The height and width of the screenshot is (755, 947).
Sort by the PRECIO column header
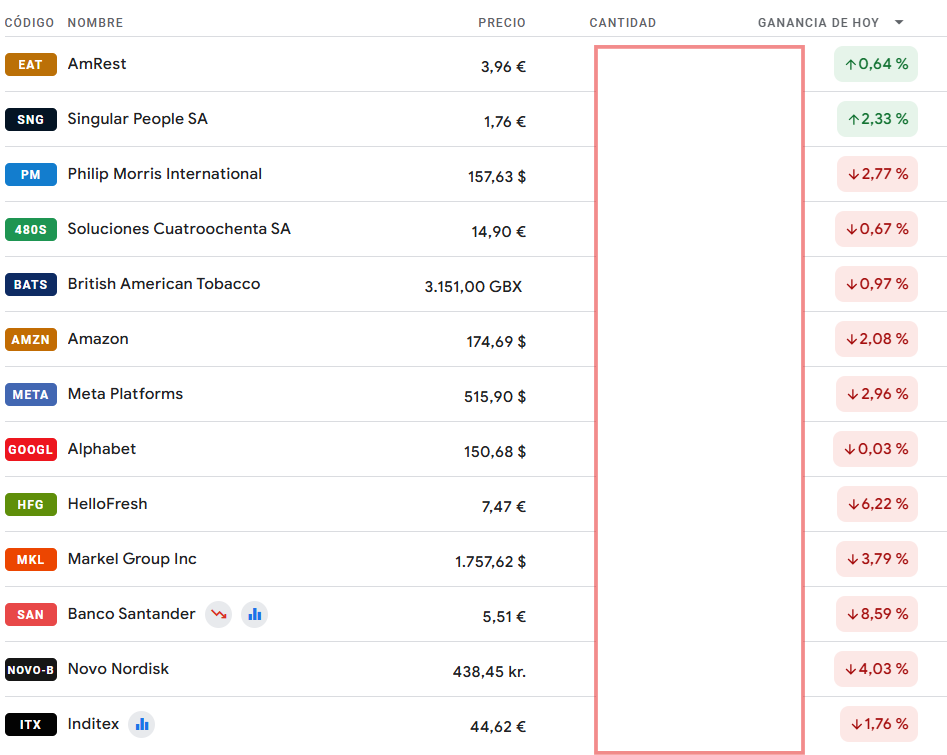click(x=502, y=22)
